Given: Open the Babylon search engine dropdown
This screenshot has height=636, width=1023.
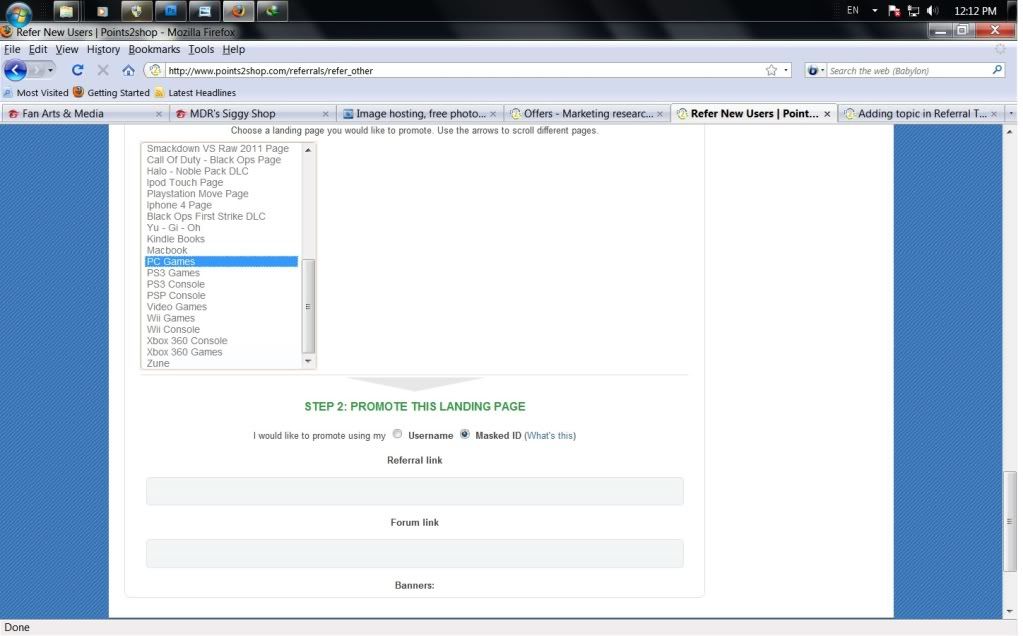Looking at the screenshot, I should click(x=823, y=70).
